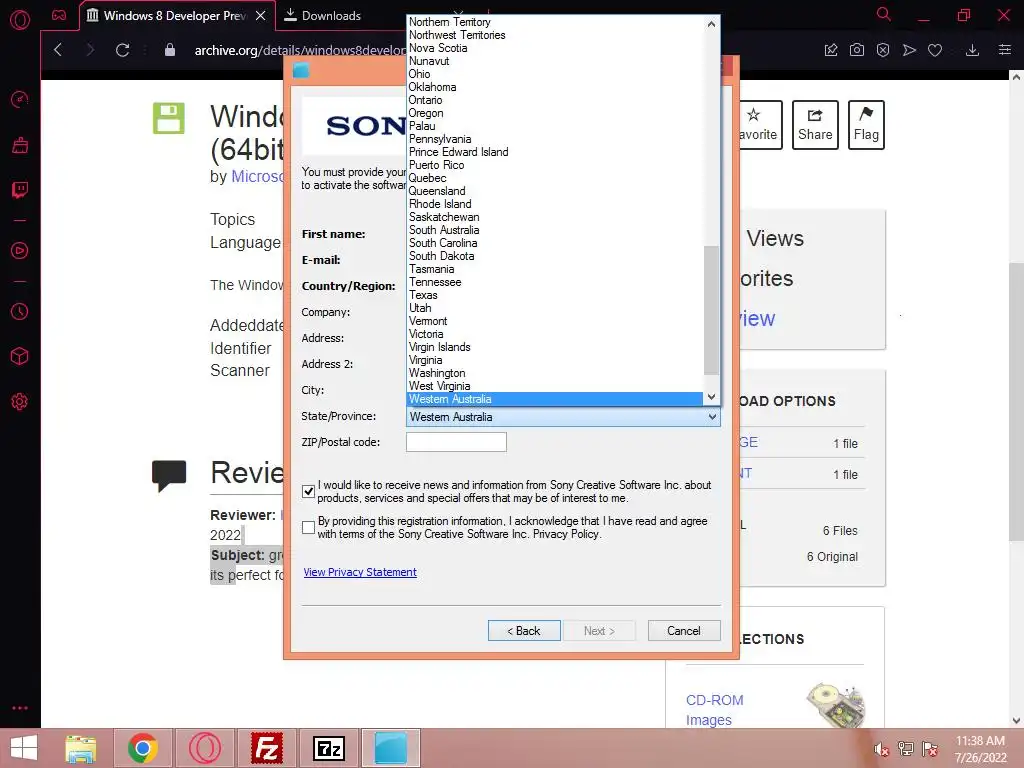
Task: Launch File Explorer from taskbar
Action: pos(81,748)
